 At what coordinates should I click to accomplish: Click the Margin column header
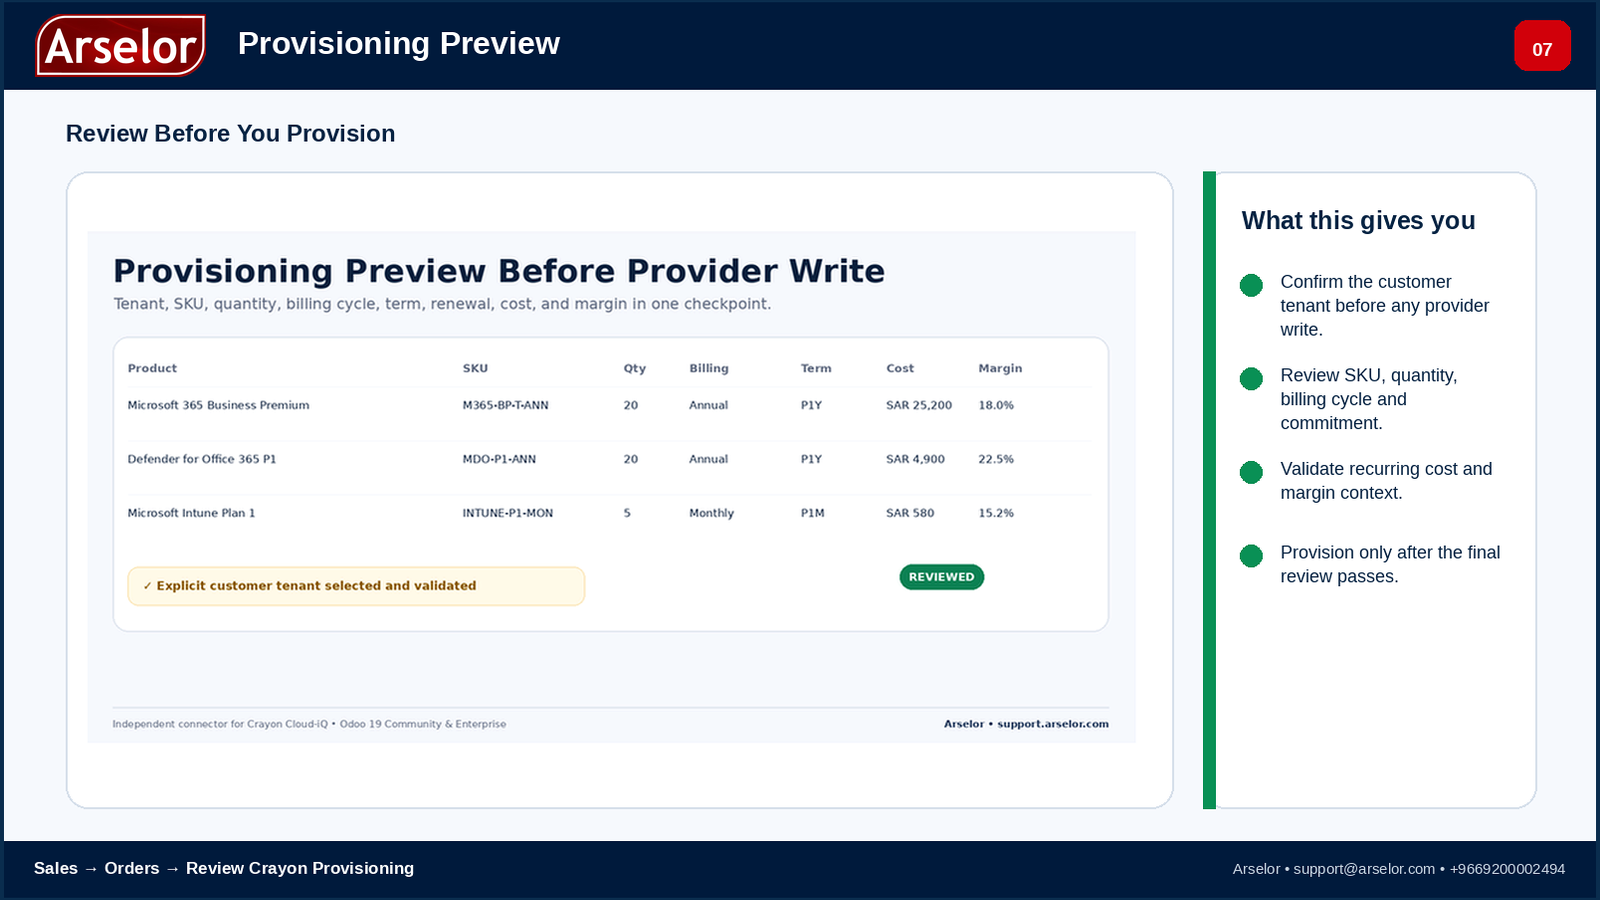pos(1000,368)
